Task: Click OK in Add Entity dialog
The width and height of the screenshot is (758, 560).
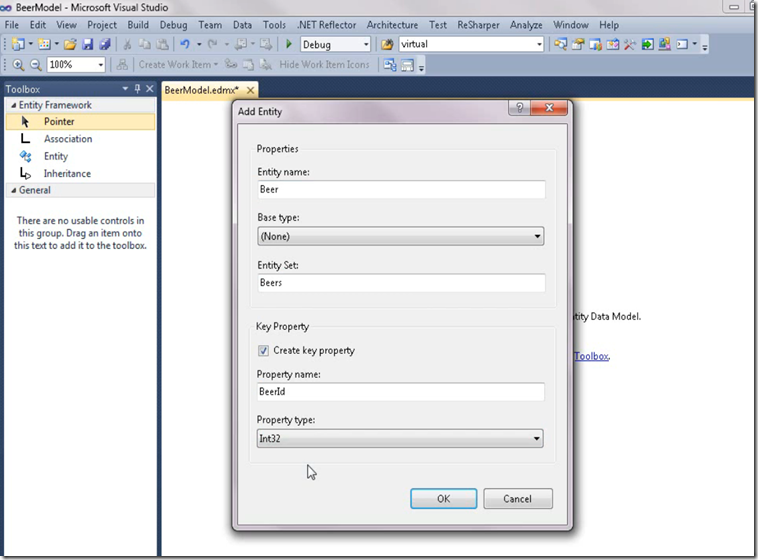Action: coord(443,499)
